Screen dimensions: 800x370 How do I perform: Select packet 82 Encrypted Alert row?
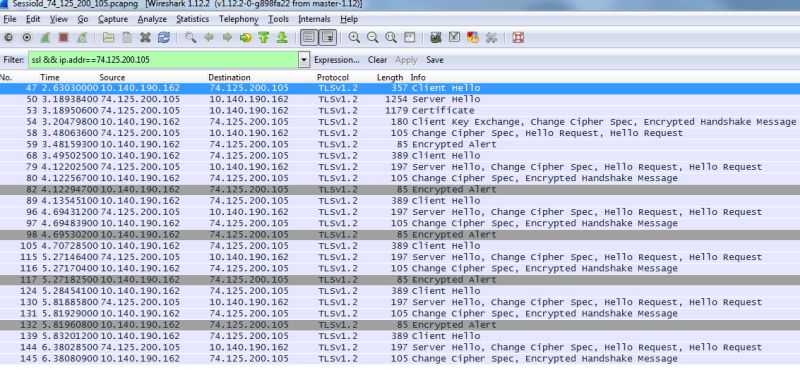400,190
